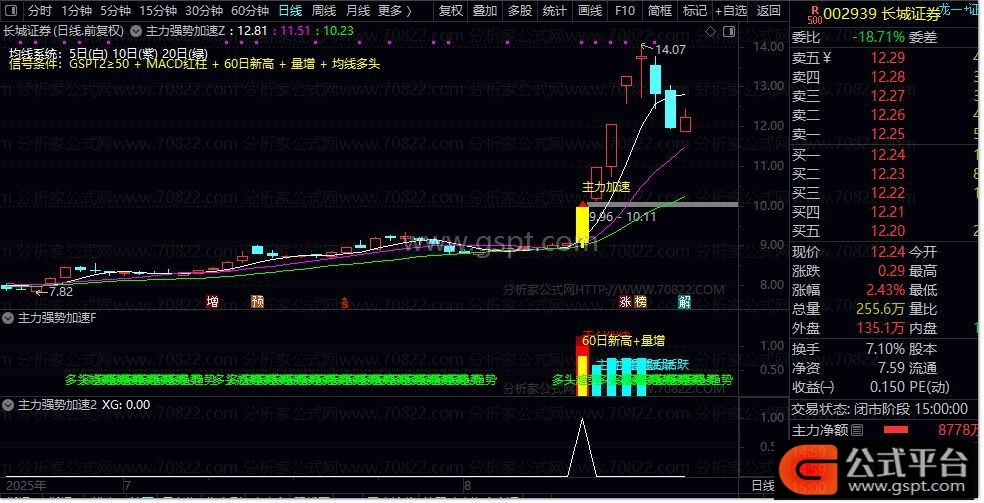Select 买五 price 12.20
The image size is (984, 503).
coord(887,231)
